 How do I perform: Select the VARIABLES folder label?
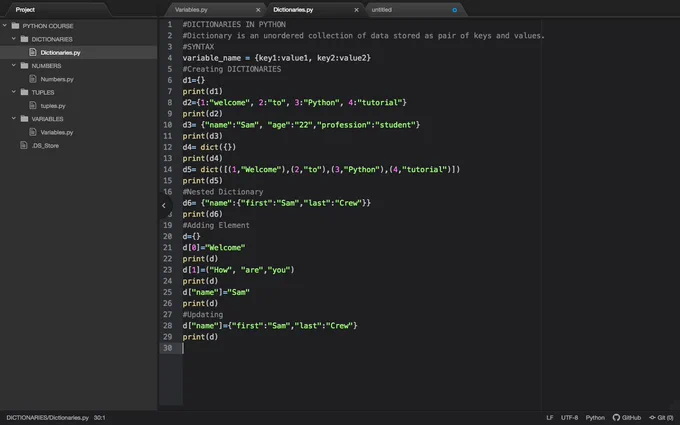(x=47, y=119)
